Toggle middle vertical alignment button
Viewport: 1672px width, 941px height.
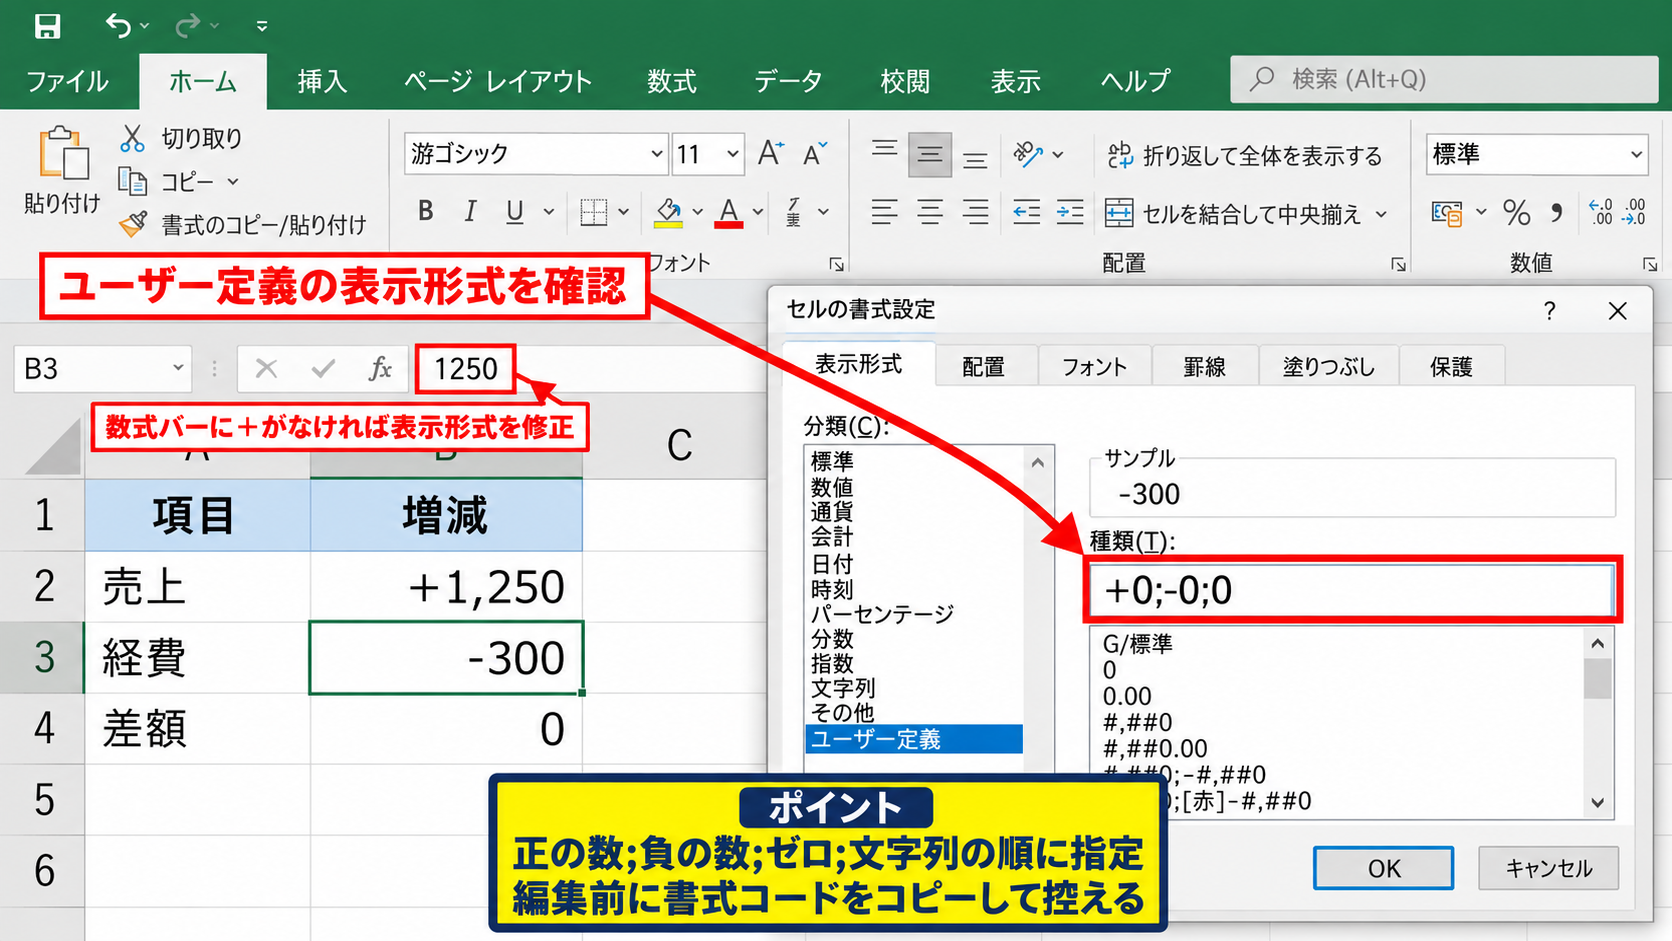coord(930,154)
